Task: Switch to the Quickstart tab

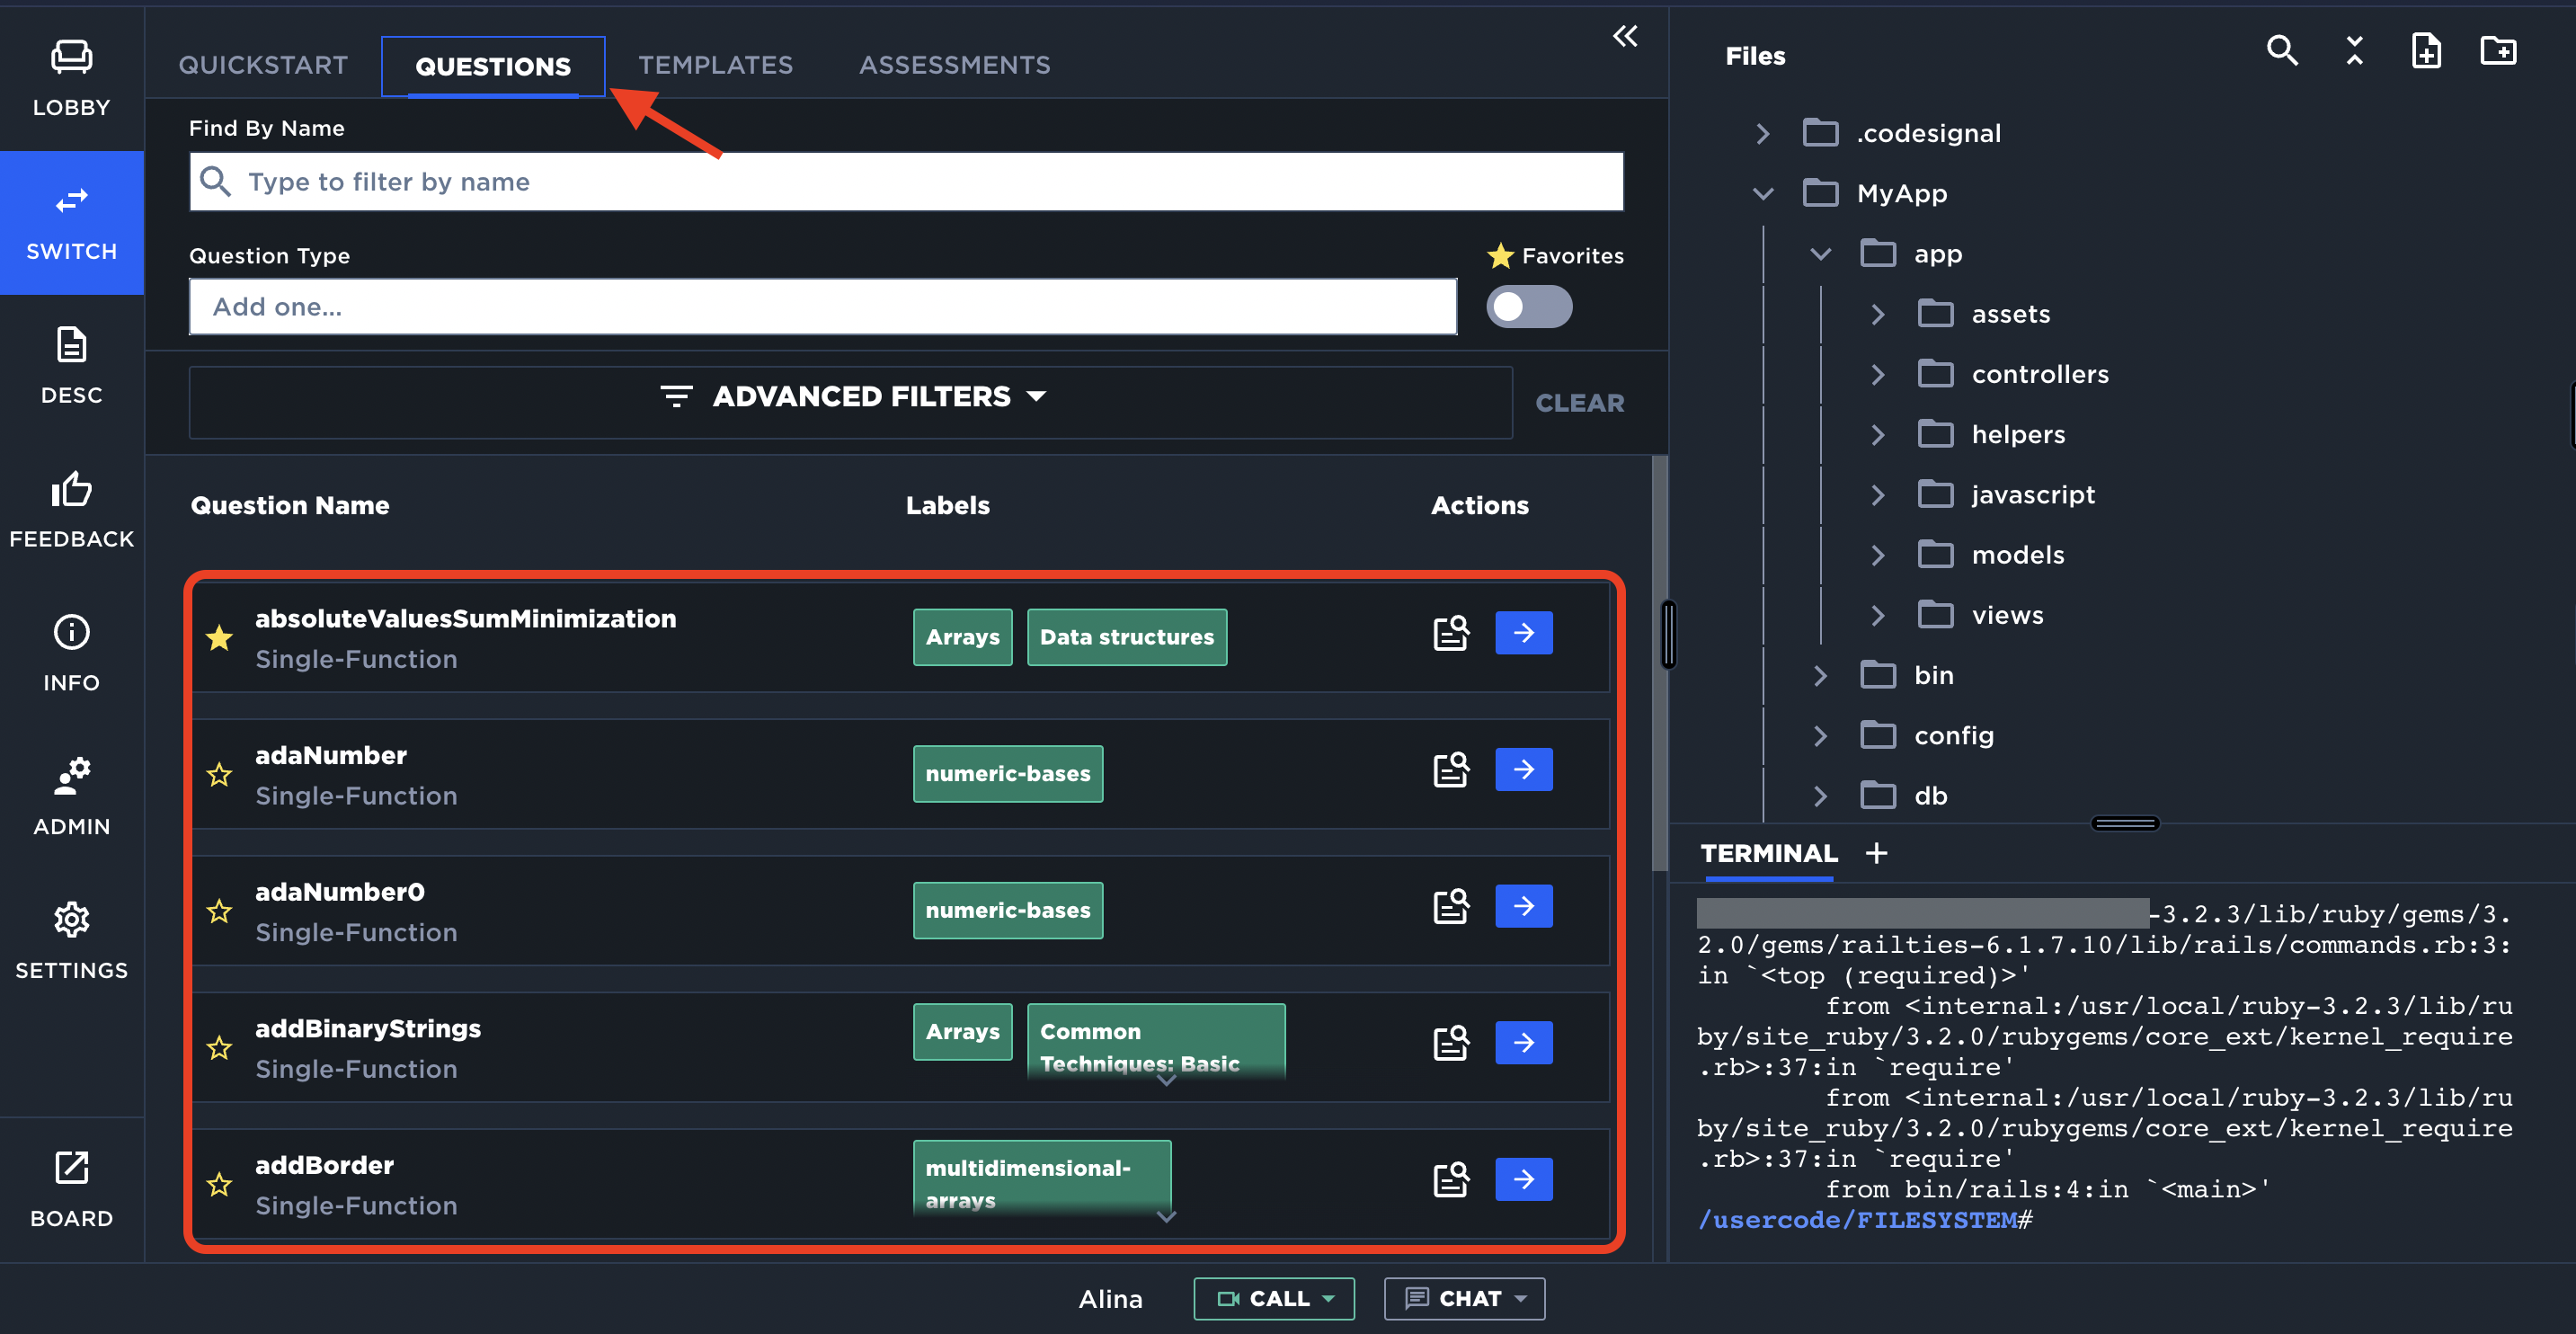Action: [x=263, y=66]
